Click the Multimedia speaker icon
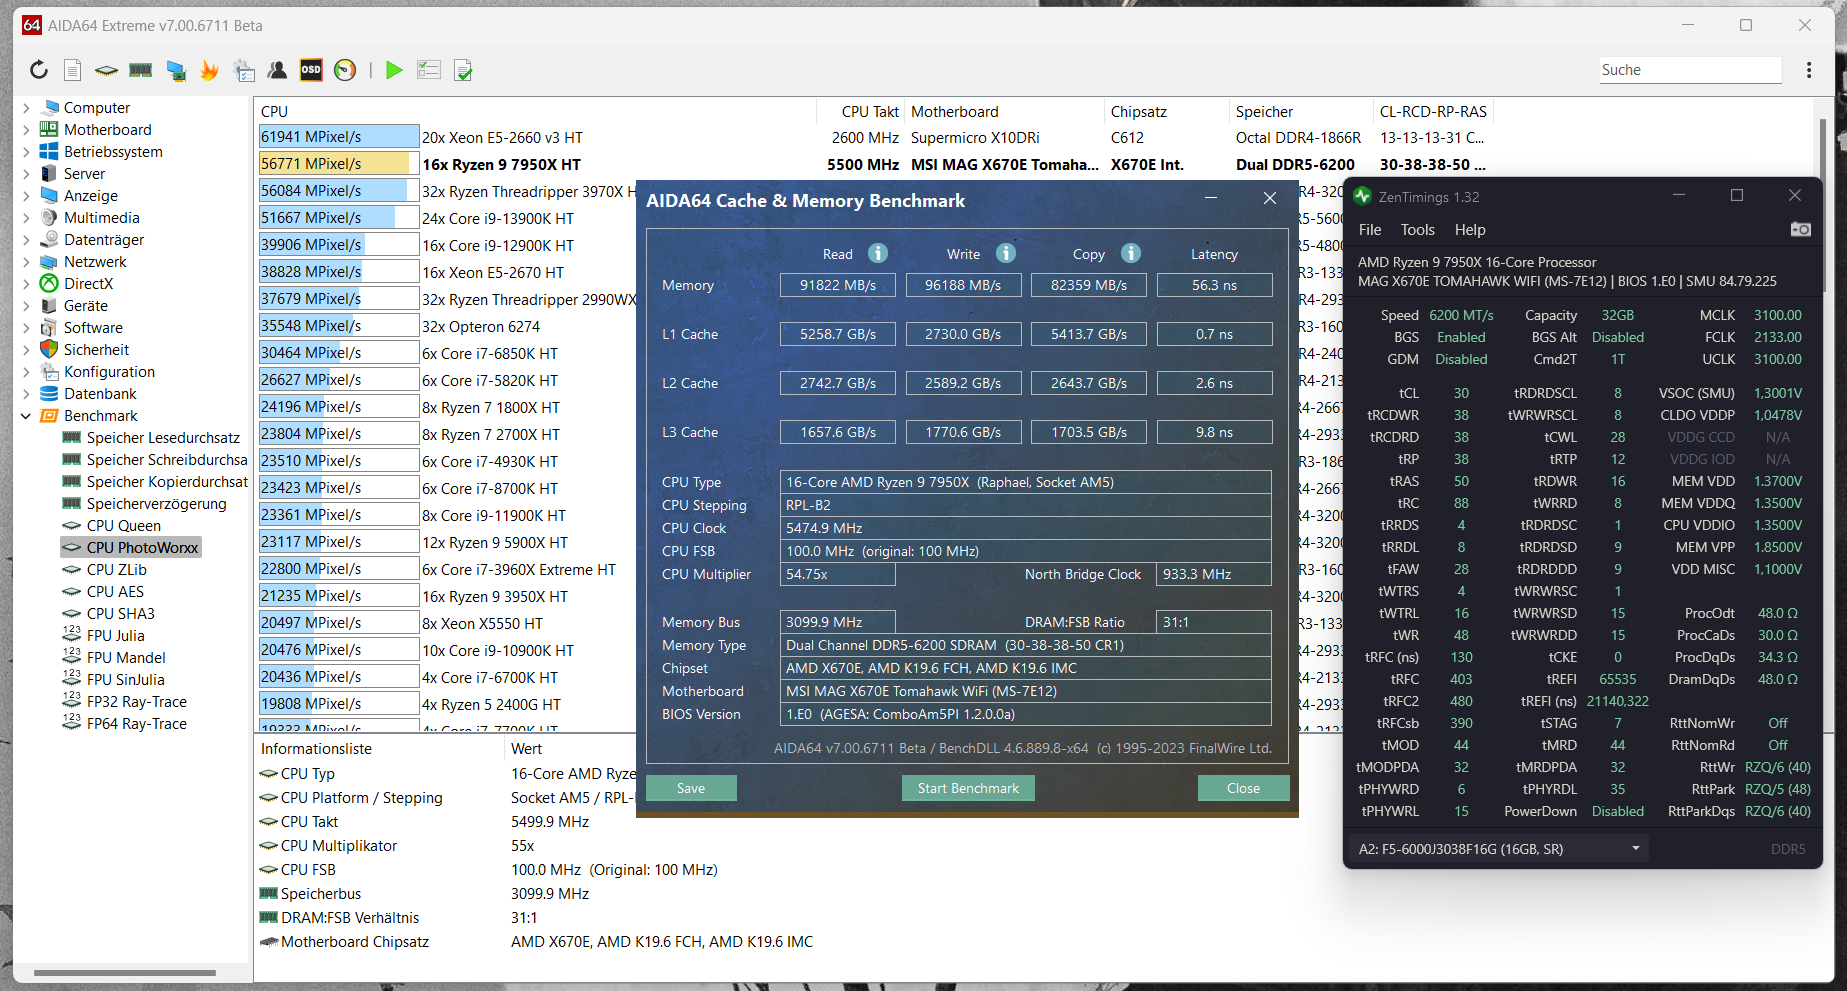The width and height of the screenshot is (1847, 991). pyautogui.click(x=49, y=218)
